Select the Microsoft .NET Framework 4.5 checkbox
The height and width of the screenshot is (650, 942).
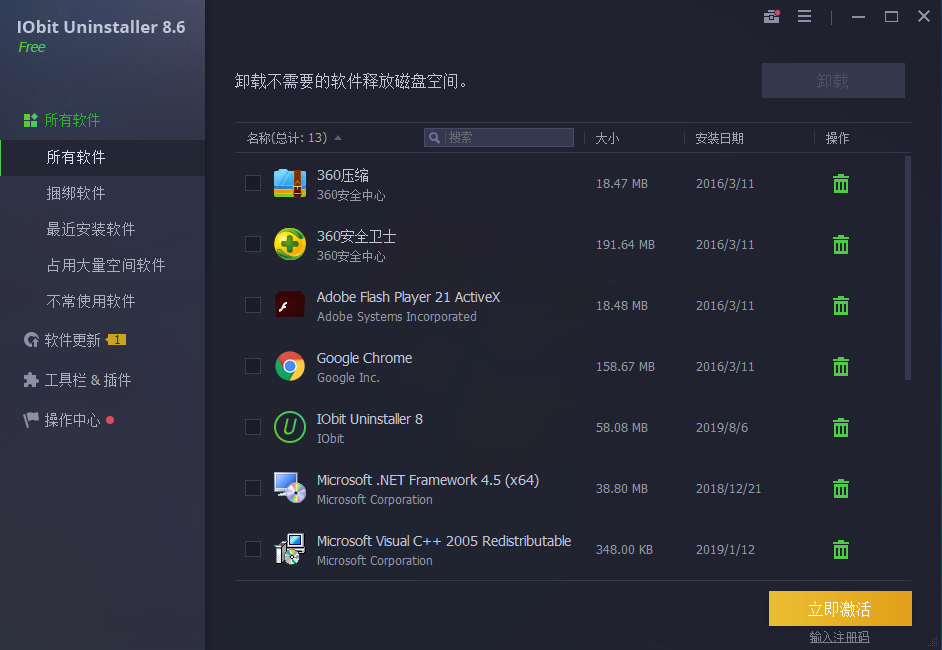coord(253,488)
